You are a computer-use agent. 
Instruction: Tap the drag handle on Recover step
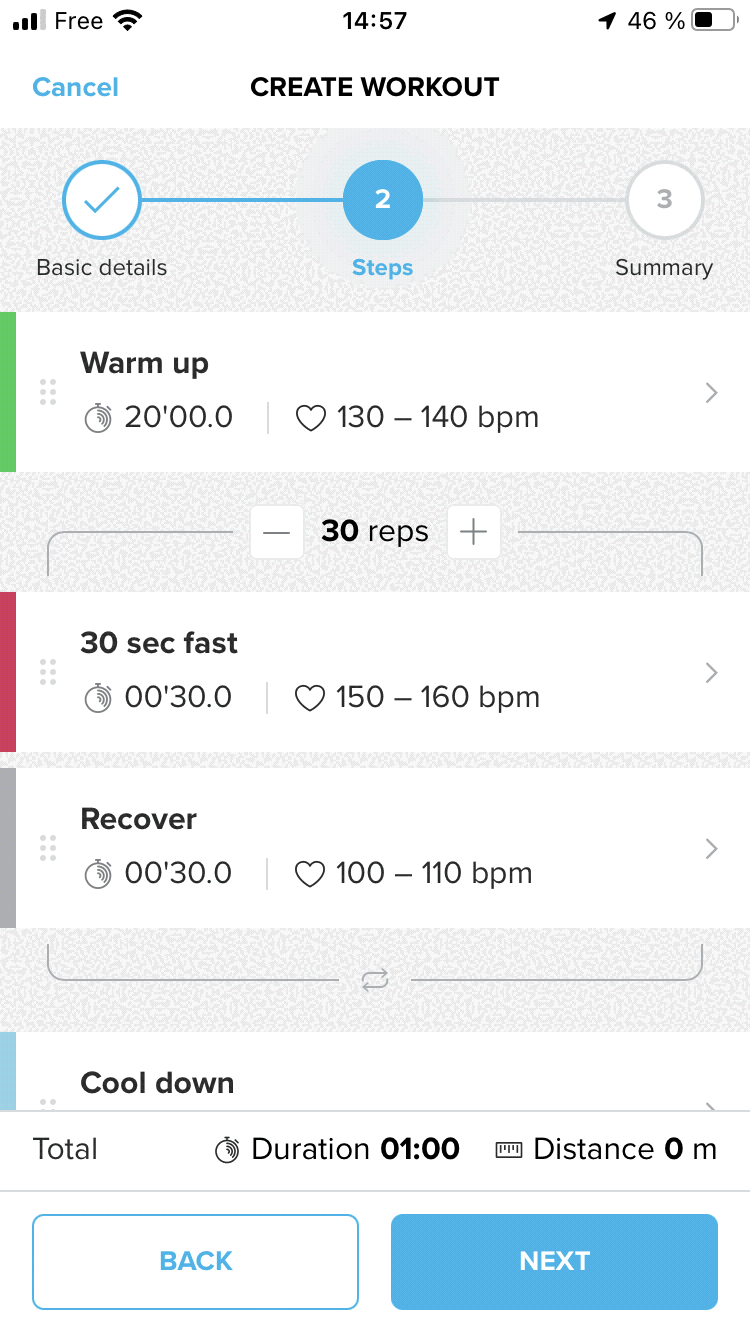click(x=47, y=848)
